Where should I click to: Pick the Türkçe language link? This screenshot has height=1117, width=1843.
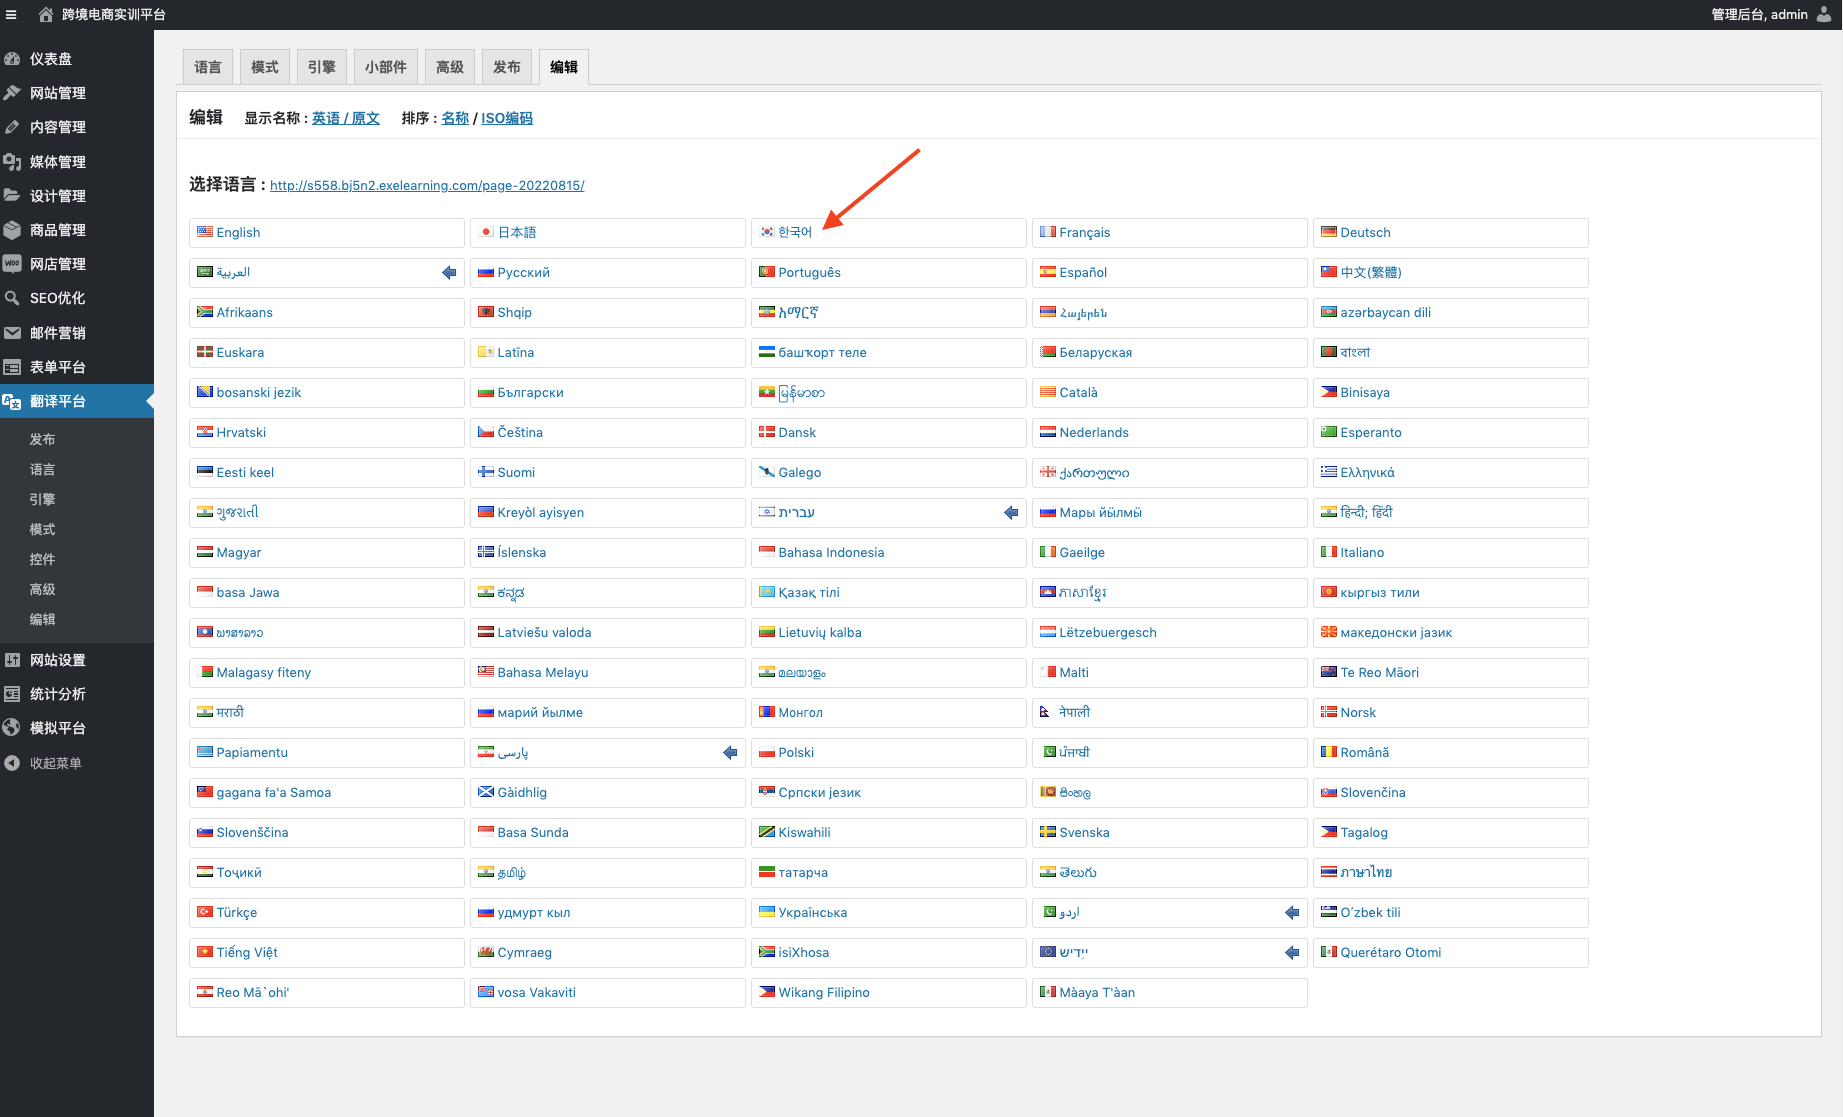(236, 913)
